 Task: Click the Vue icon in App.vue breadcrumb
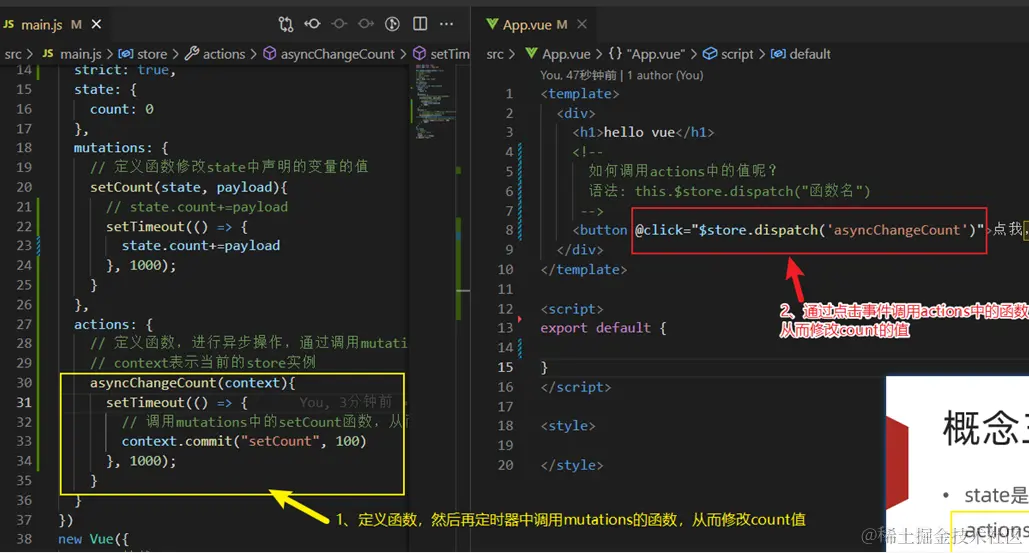point(532,53)
